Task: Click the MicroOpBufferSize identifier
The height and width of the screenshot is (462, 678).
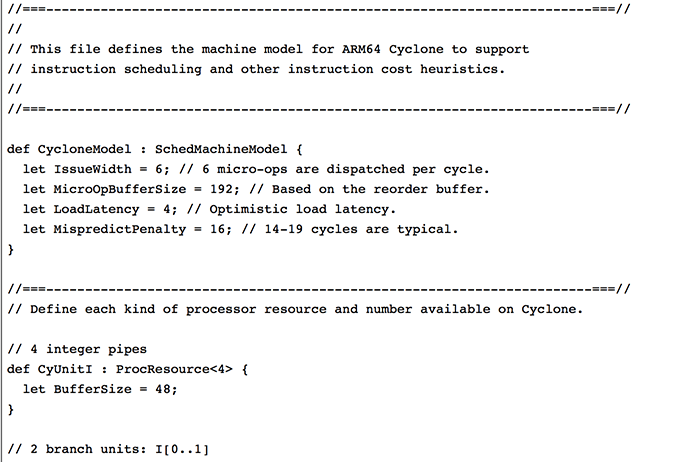Action: point(119,189)
